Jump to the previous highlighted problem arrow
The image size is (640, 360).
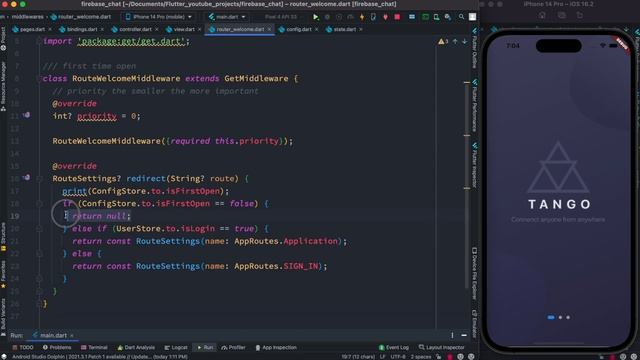[x=455, y=41]
